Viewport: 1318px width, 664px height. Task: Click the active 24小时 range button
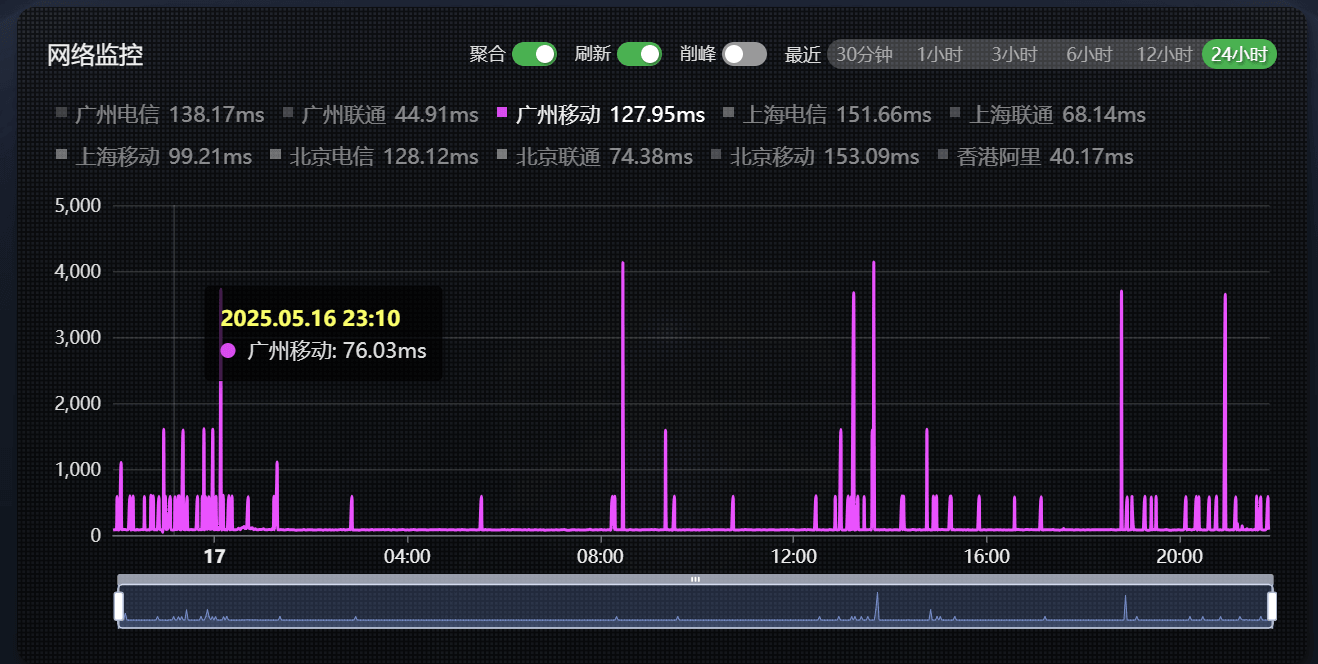1239,54
